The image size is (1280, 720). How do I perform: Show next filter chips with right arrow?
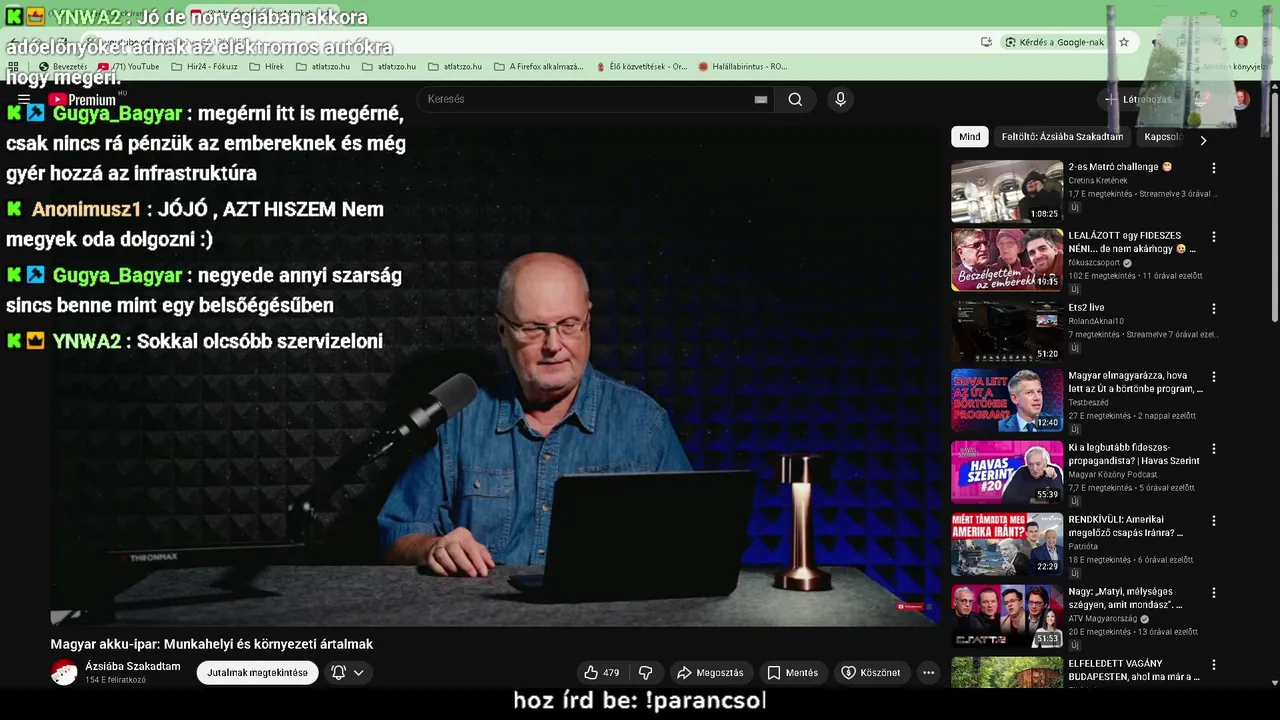tap(1203, 141)
